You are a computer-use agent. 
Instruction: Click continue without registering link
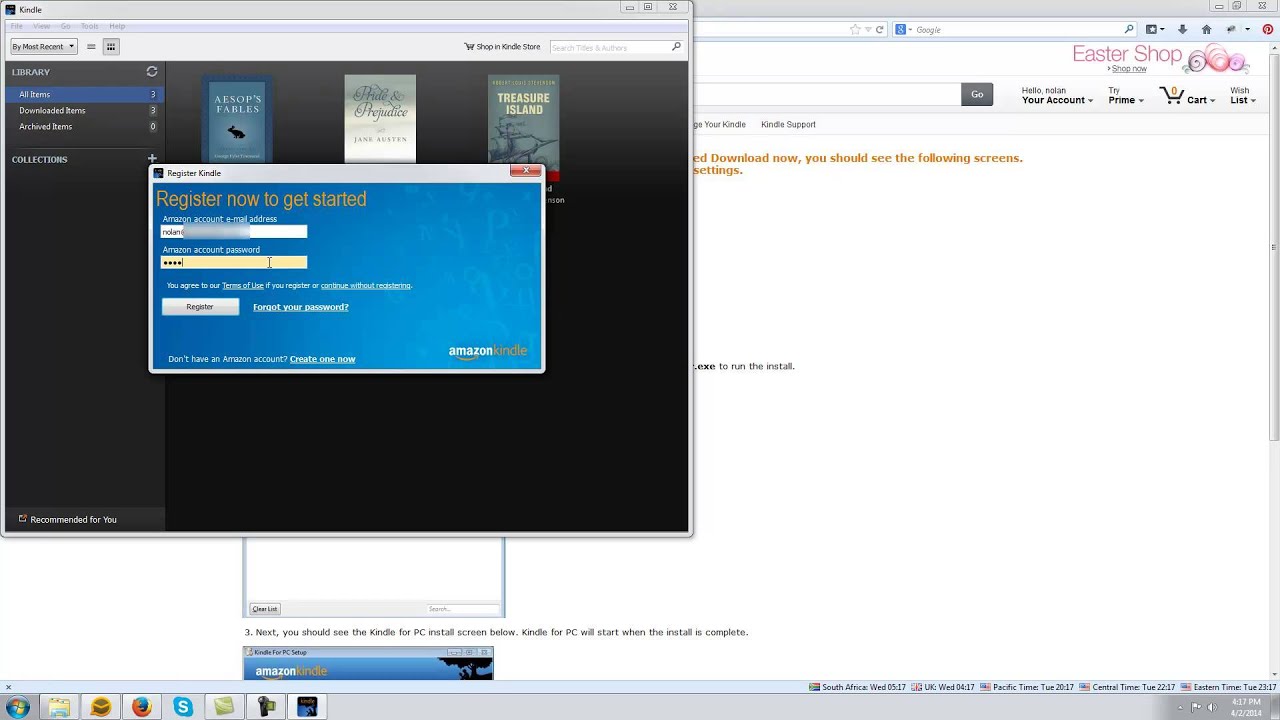365,286
